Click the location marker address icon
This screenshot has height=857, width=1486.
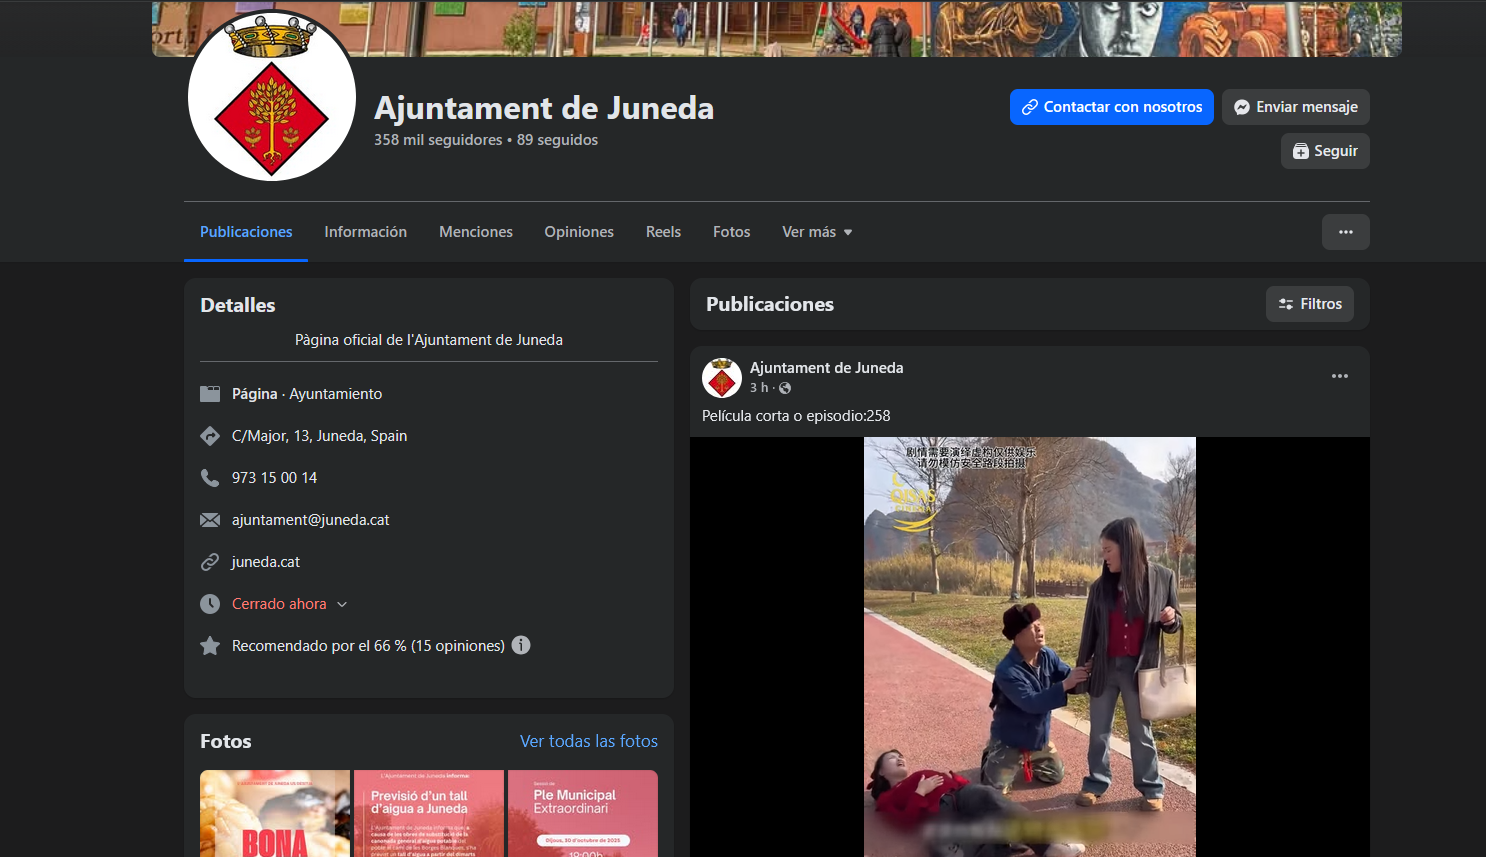210,436
